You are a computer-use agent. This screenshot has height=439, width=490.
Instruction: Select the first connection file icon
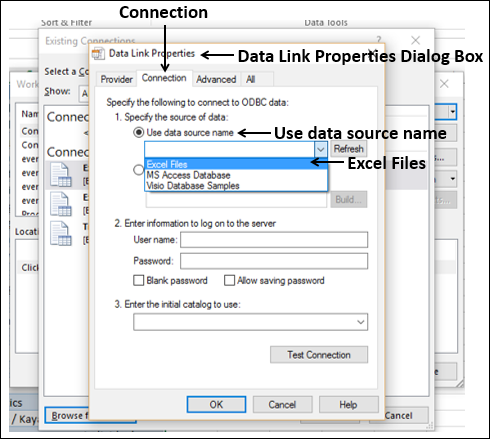point(61,174)
